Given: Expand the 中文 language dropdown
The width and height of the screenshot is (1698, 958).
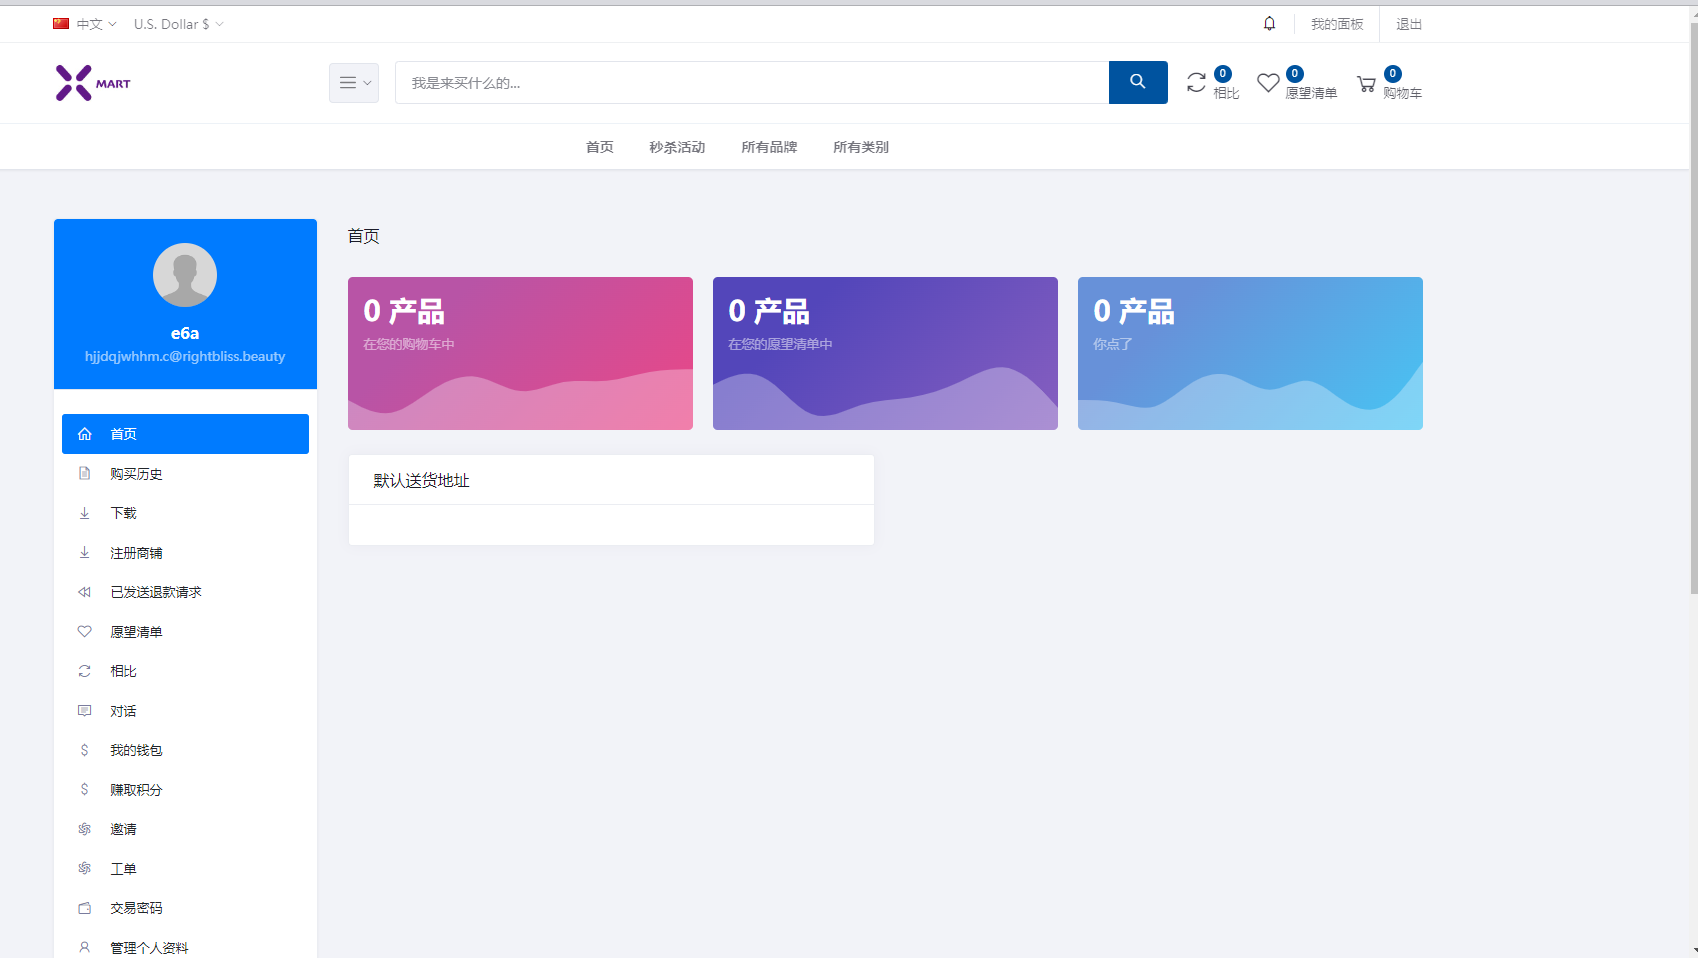Looking at the screenshot, I should [x=86, y=24].
